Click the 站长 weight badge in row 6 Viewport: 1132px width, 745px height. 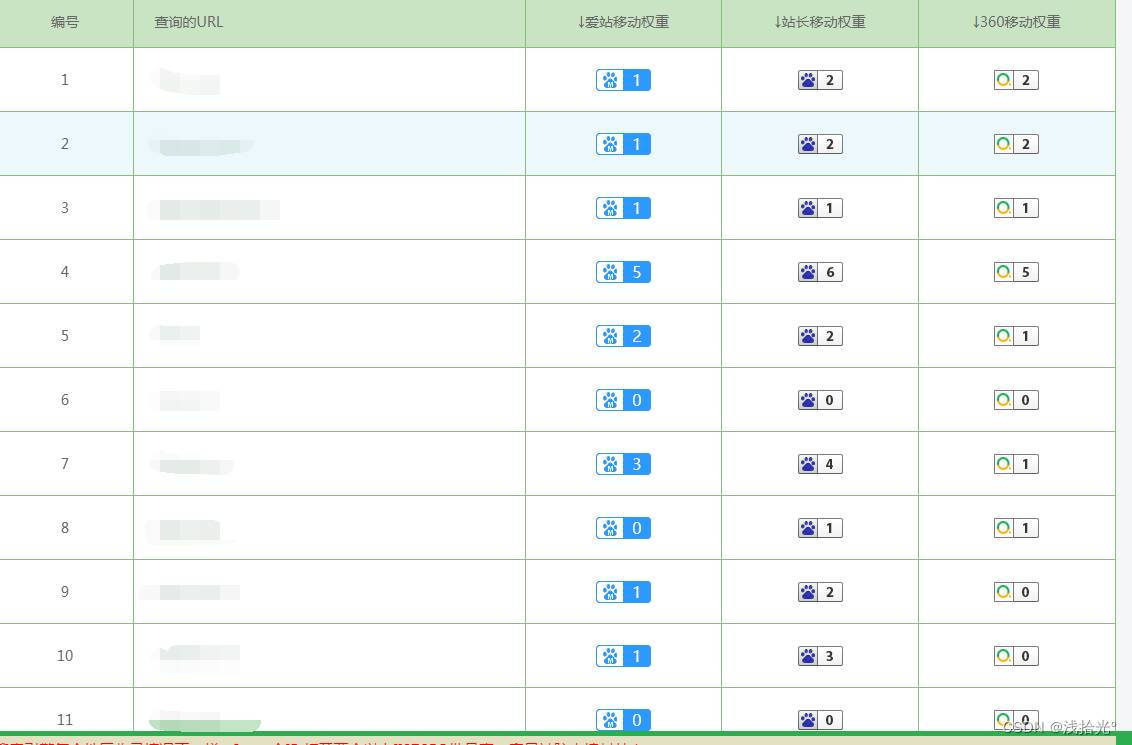(x=820, y=400)
